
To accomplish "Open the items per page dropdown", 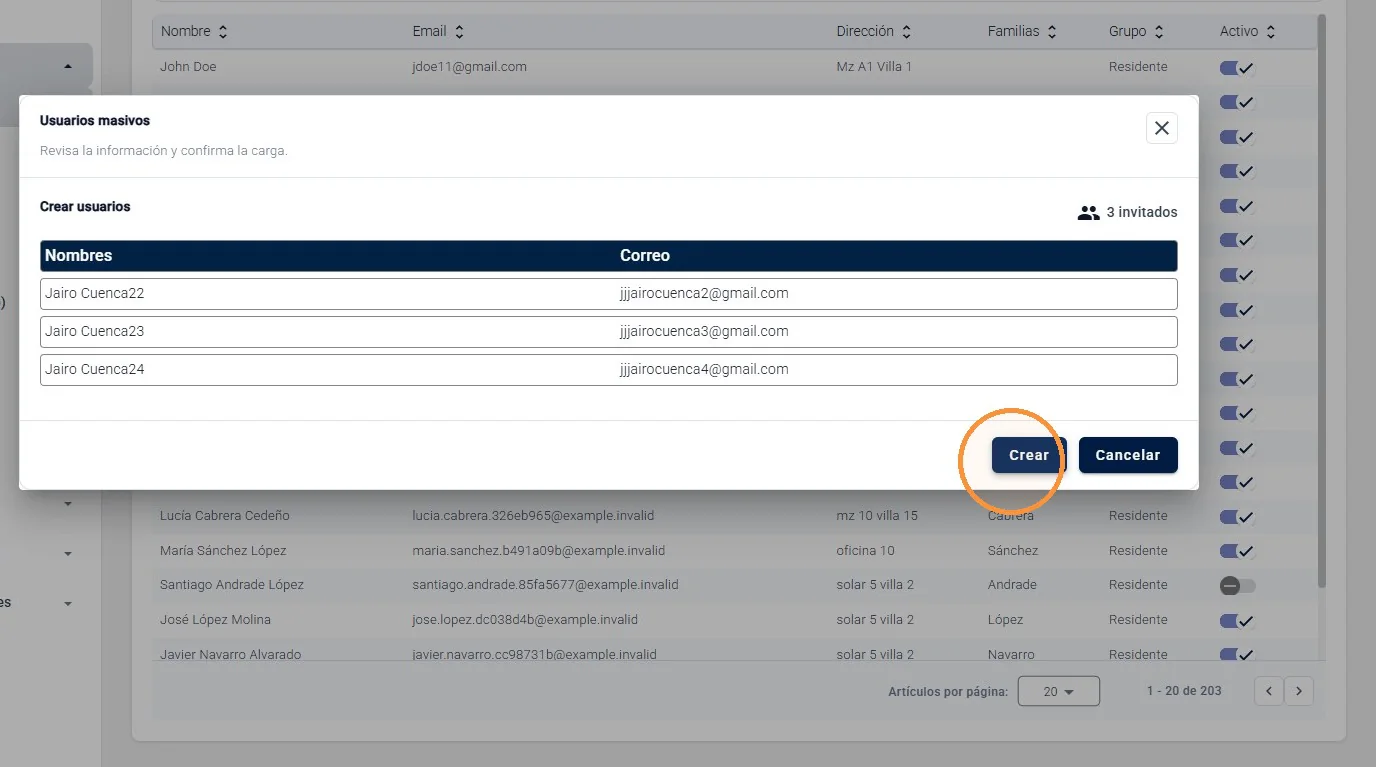I will [1058, 691].
